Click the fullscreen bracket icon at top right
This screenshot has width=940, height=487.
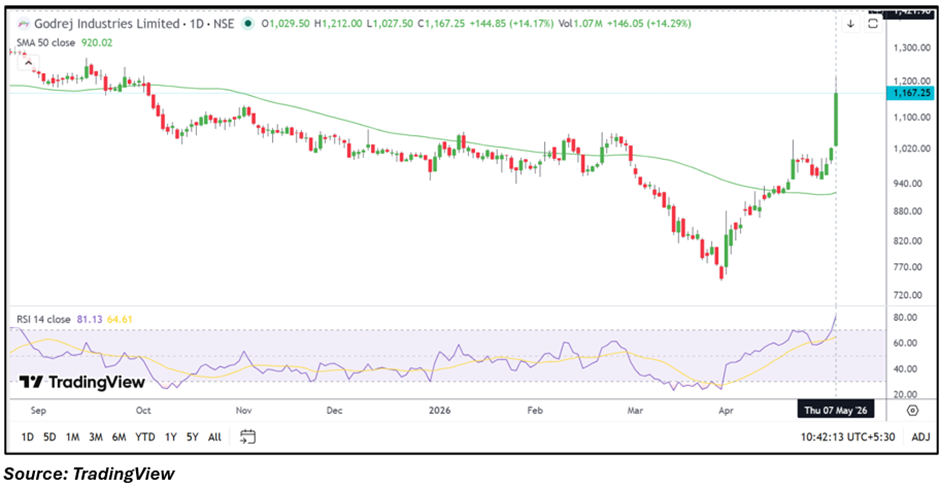[x=873, y=24]
